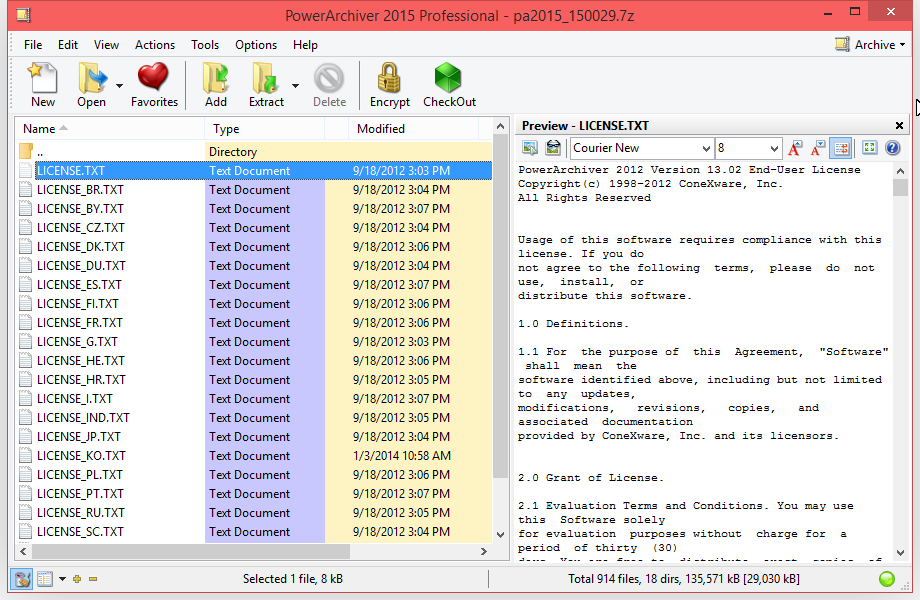Open the Actions menu
The width and height of the screenshot is (920, 600).
[x=155, y=45]
